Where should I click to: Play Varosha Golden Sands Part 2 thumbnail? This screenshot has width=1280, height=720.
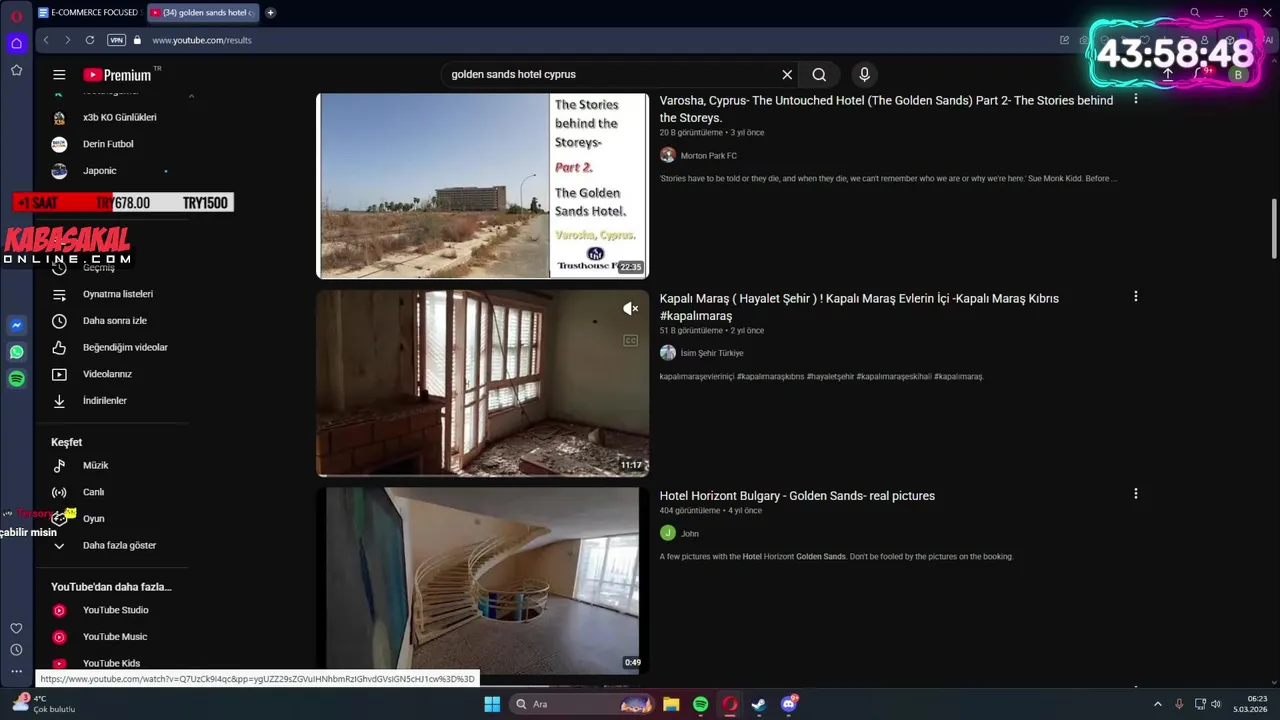(482, 186)
